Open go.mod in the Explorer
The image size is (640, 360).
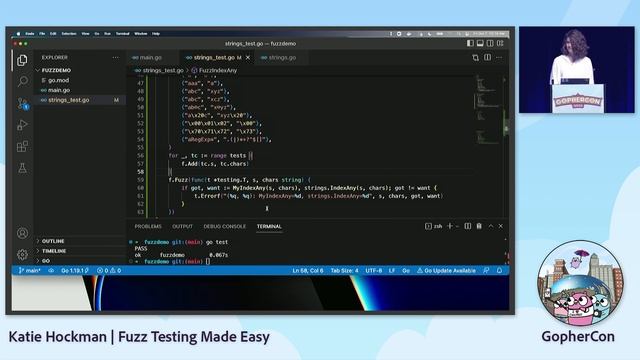(x=58, y=80)
